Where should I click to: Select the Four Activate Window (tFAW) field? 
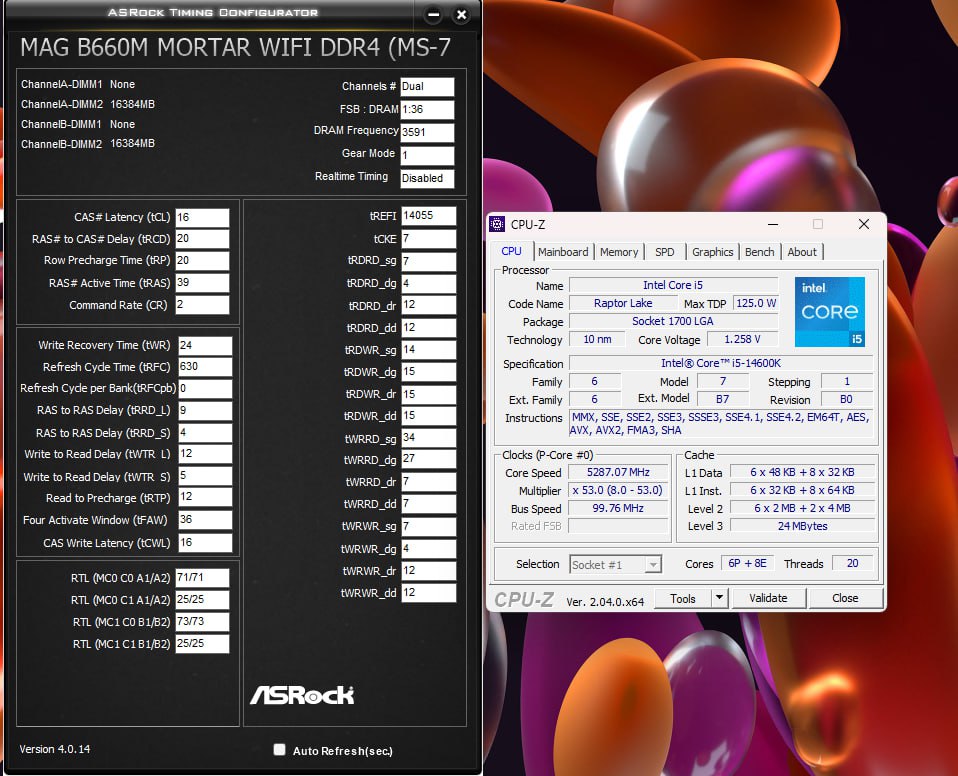click(205, 520)
